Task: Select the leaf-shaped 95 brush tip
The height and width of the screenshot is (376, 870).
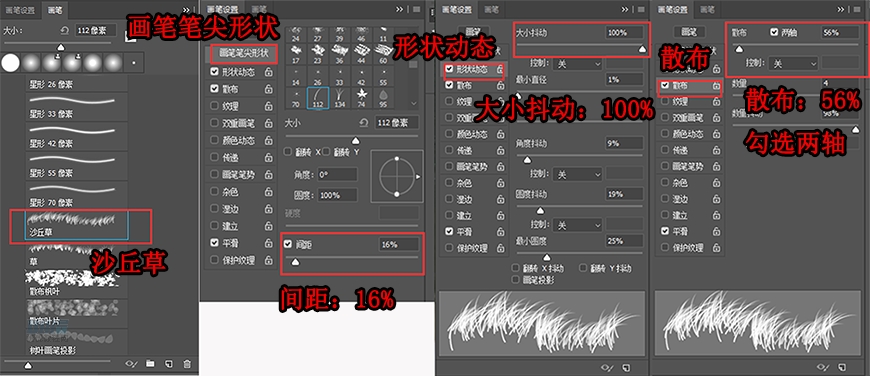Action: [383, 96]
